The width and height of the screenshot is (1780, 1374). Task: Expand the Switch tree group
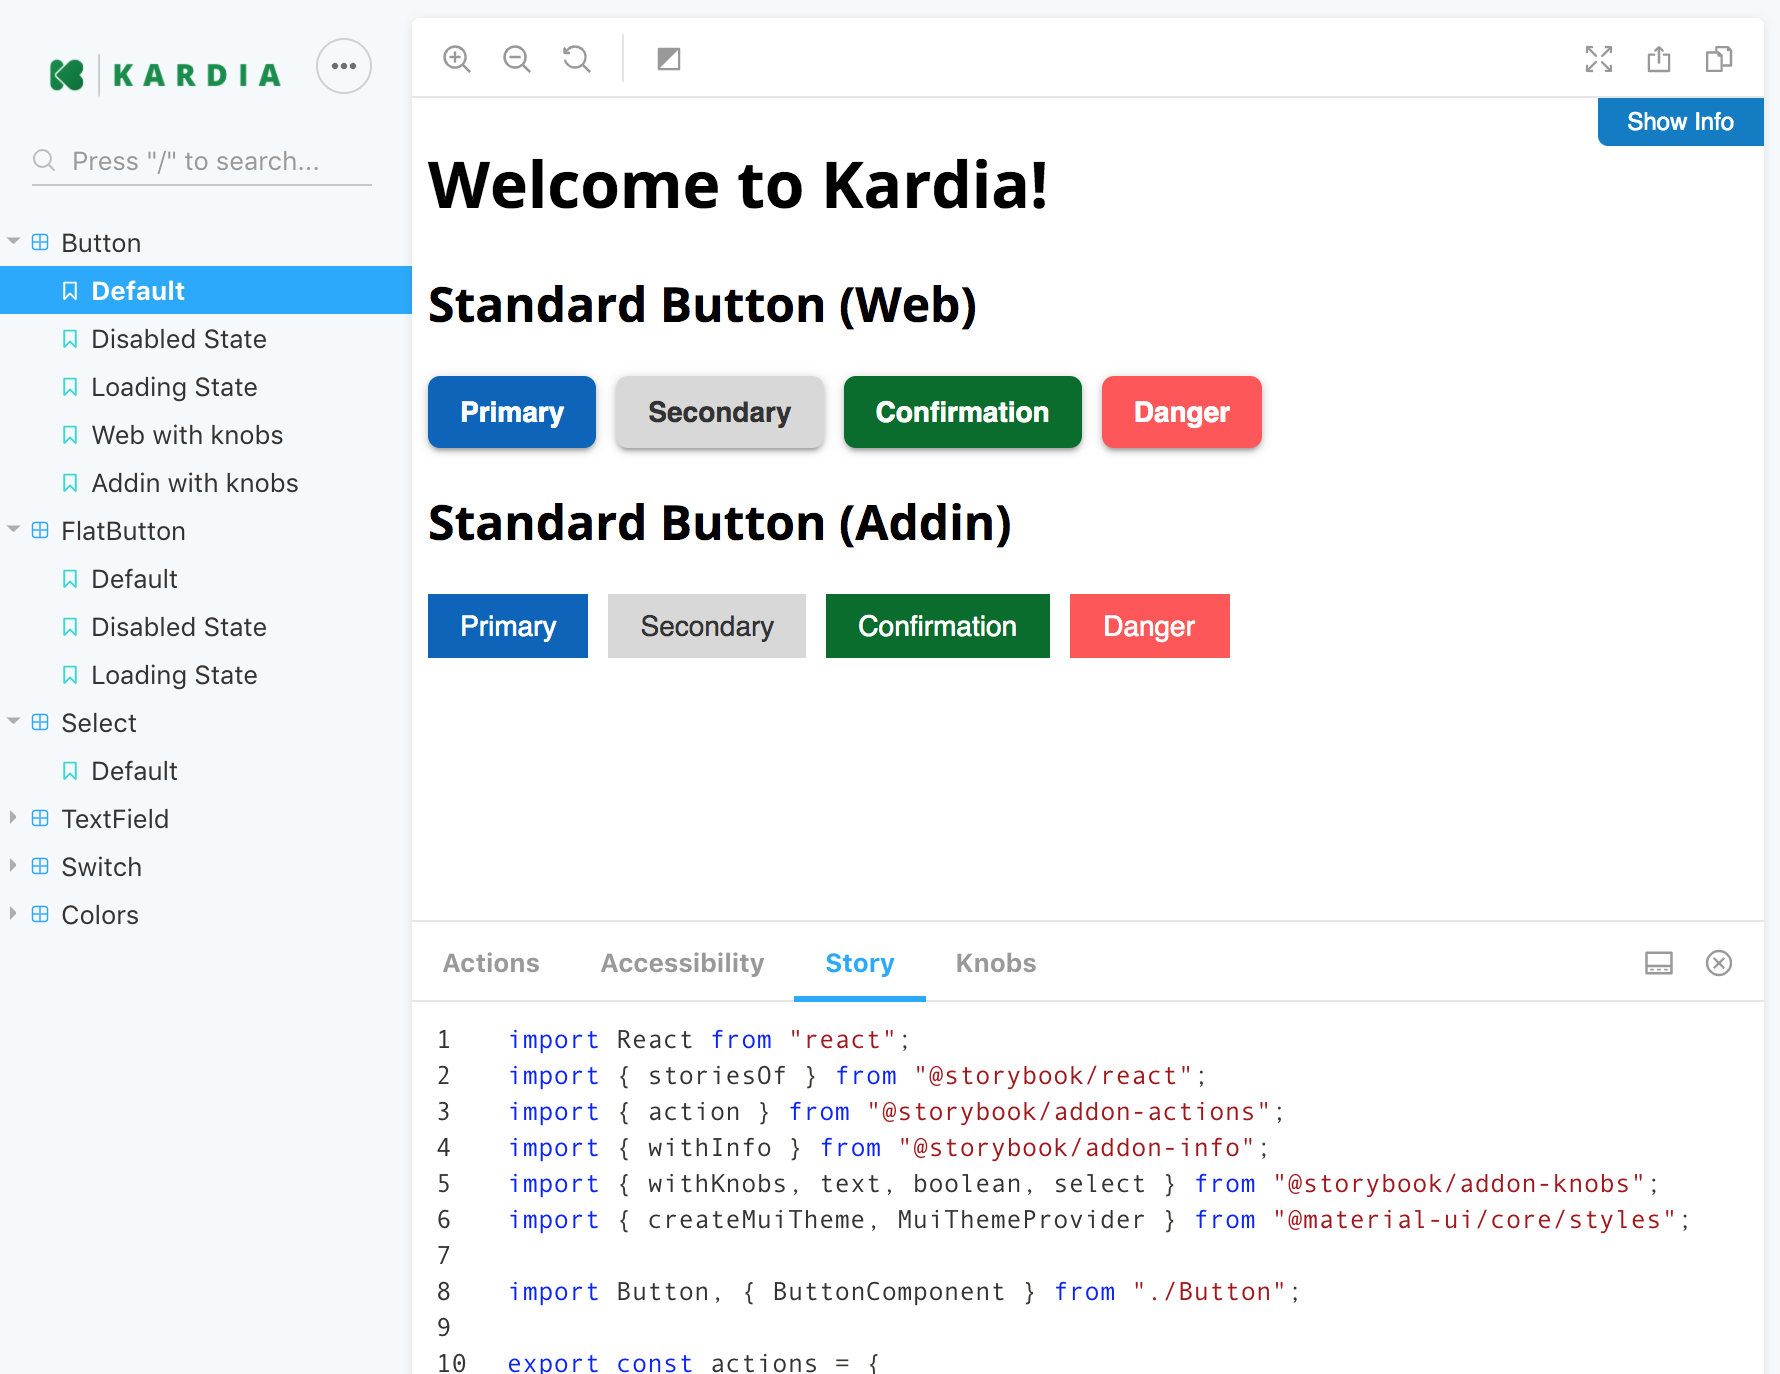pos(13,865)
